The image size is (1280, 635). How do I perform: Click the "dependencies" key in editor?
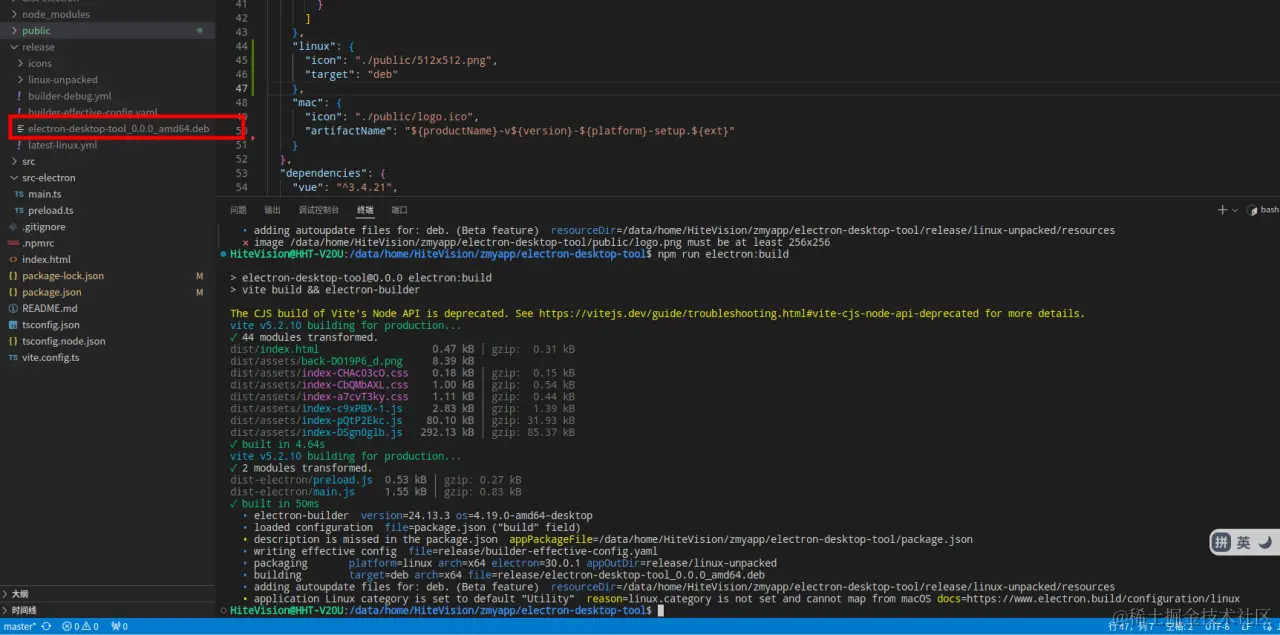325,173
